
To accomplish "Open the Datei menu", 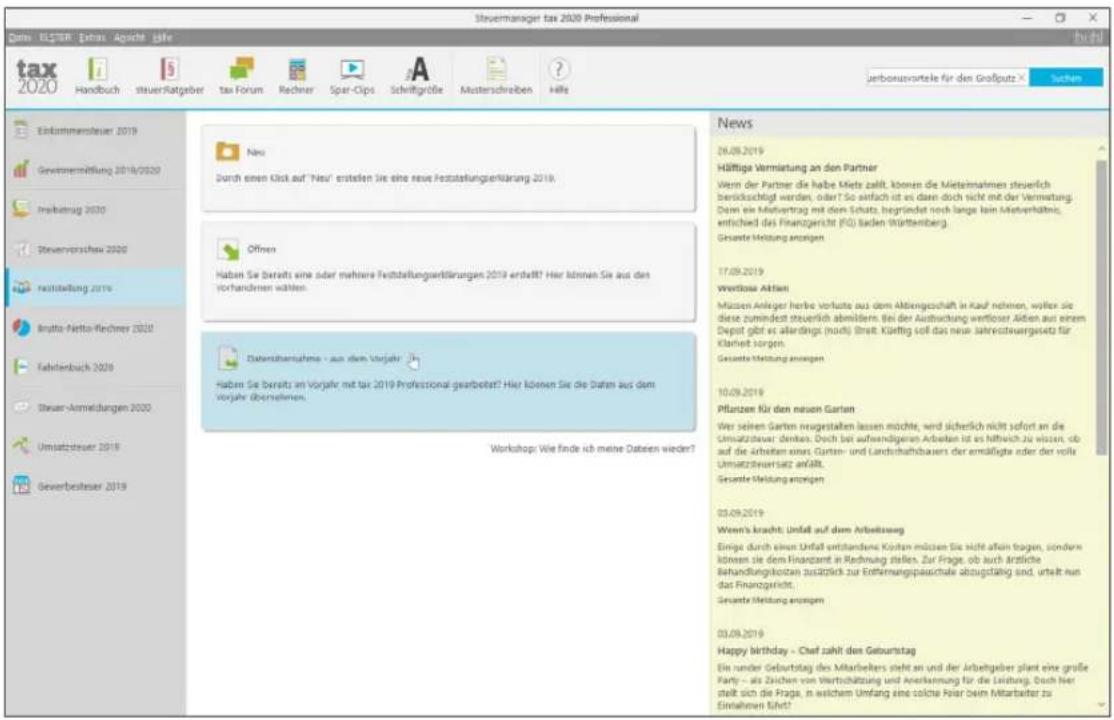I will coord(19,38).
